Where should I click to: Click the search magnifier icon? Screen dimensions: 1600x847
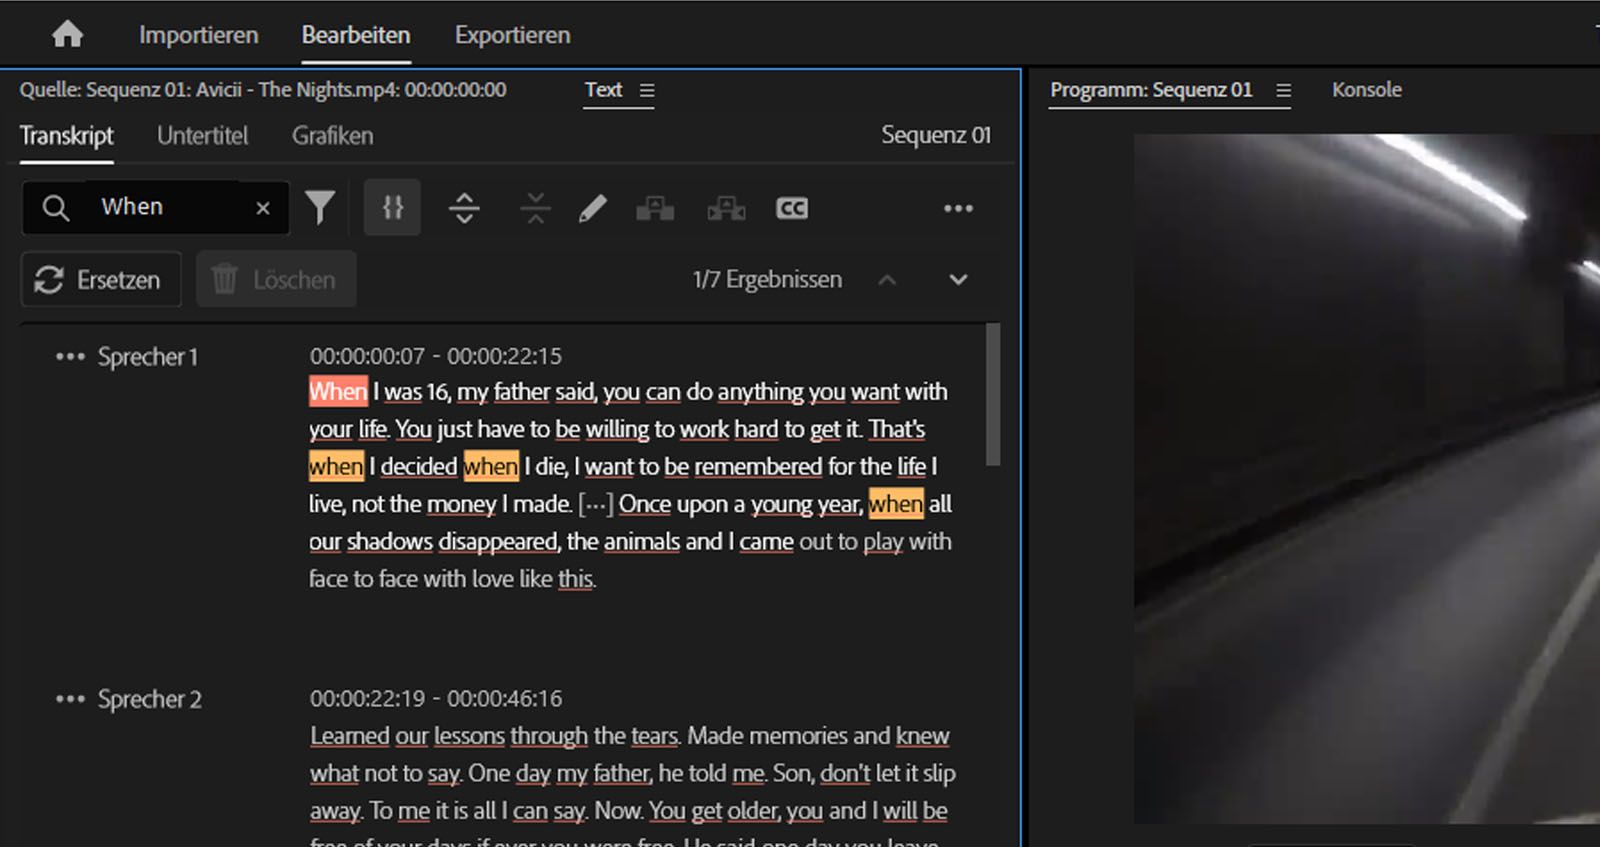56,208
